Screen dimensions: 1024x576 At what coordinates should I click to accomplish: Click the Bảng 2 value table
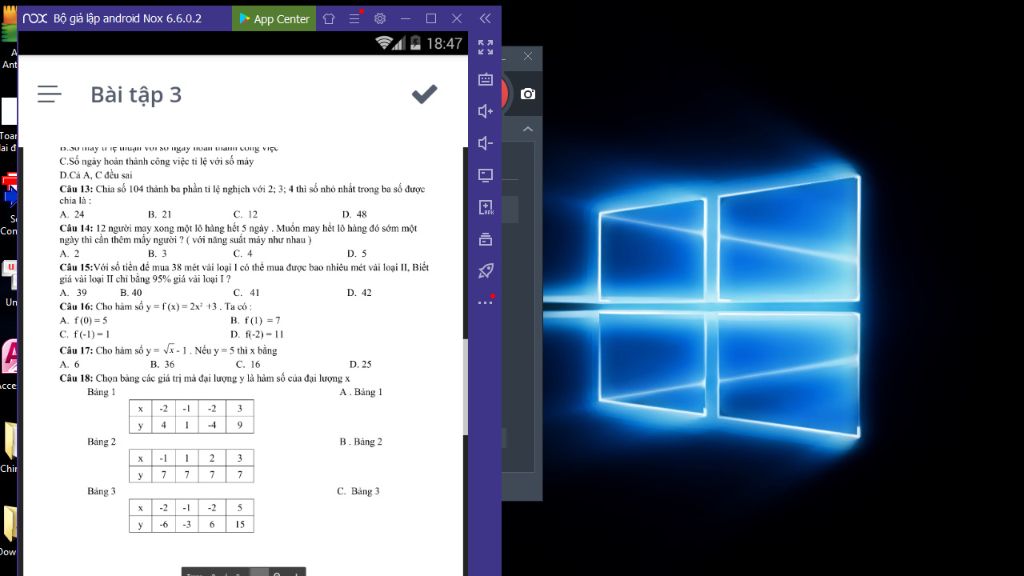point(191,466)
